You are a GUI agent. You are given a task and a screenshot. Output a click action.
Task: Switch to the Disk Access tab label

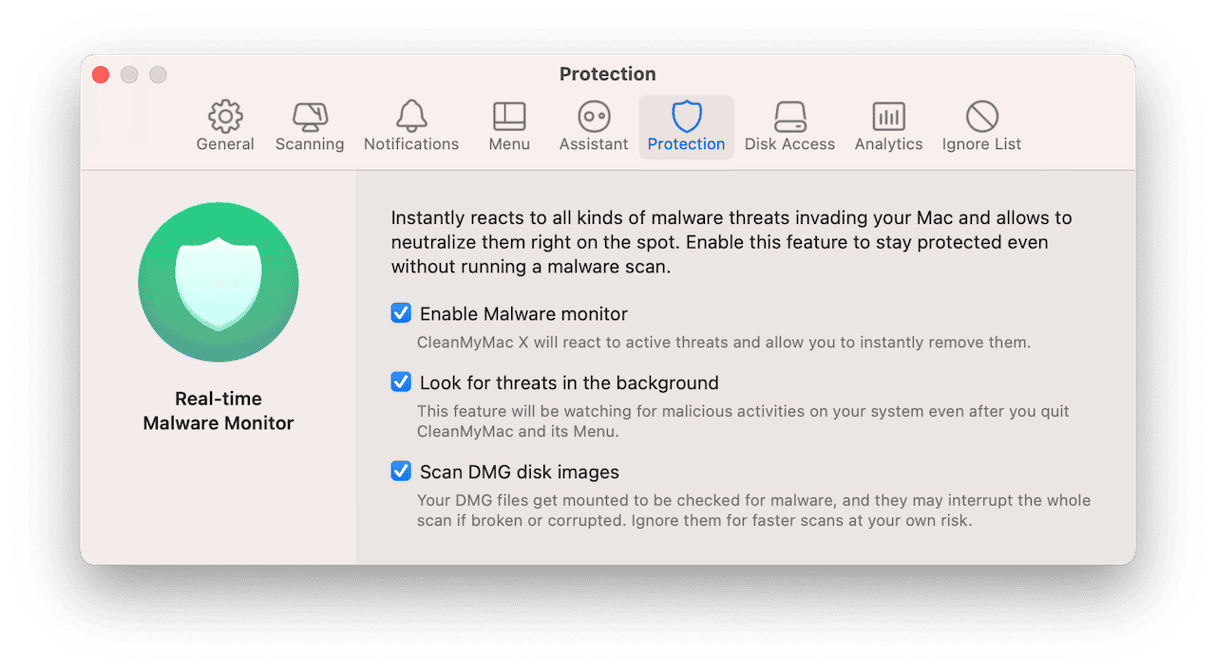click(790, 144)
